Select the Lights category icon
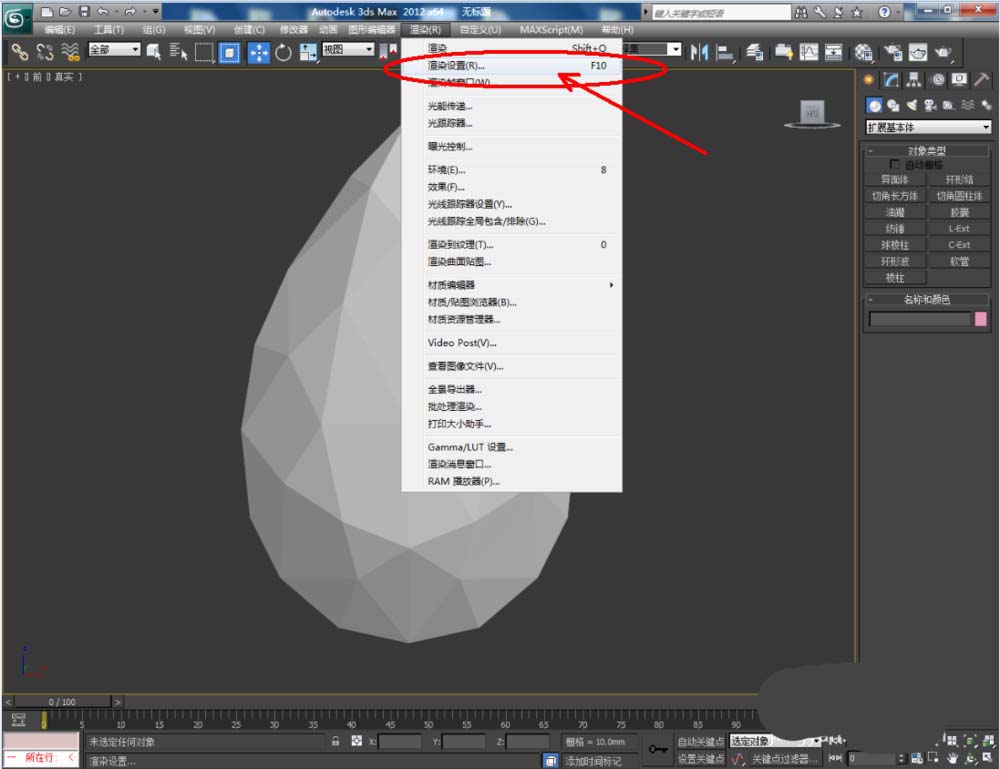This screenshot has height=769, width=1000. (x=911, y=105)
